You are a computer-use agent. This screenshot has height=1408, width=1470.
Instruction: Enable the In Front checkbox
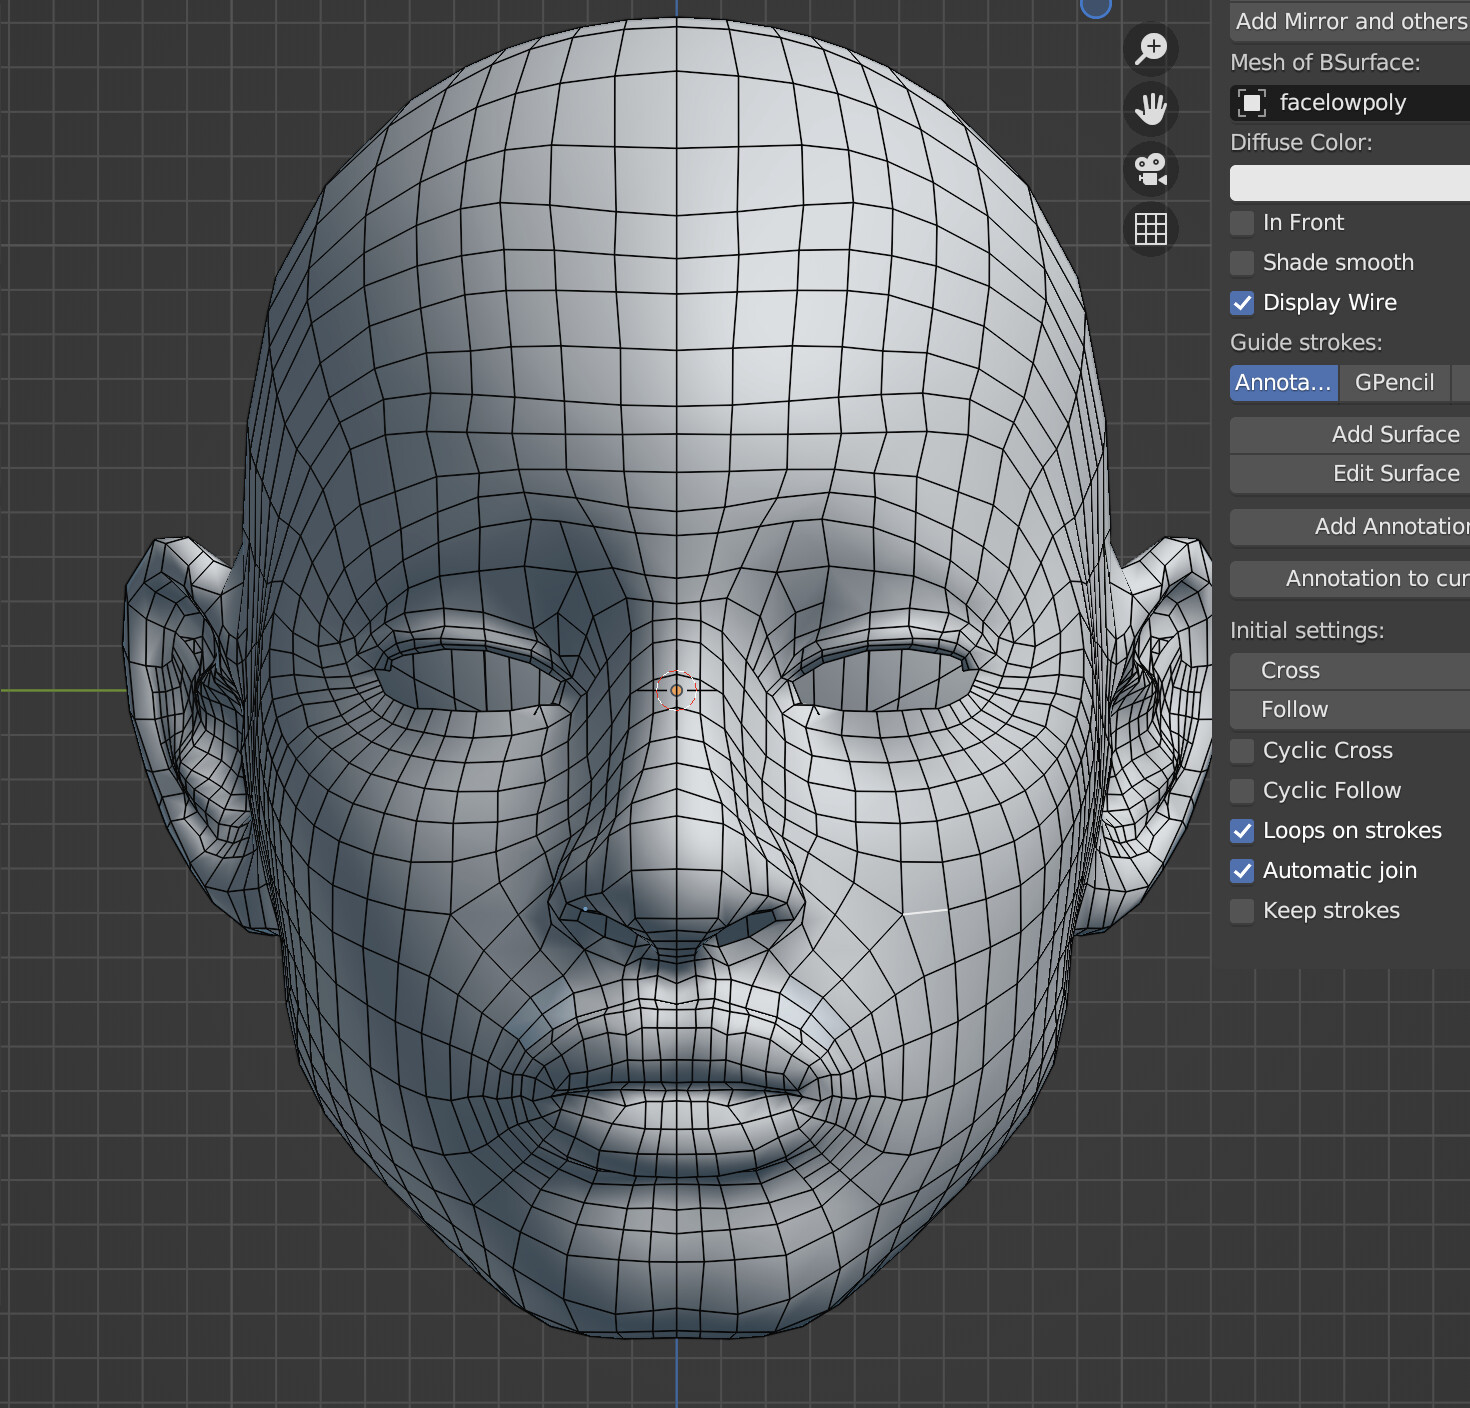tap(1242, 223)
